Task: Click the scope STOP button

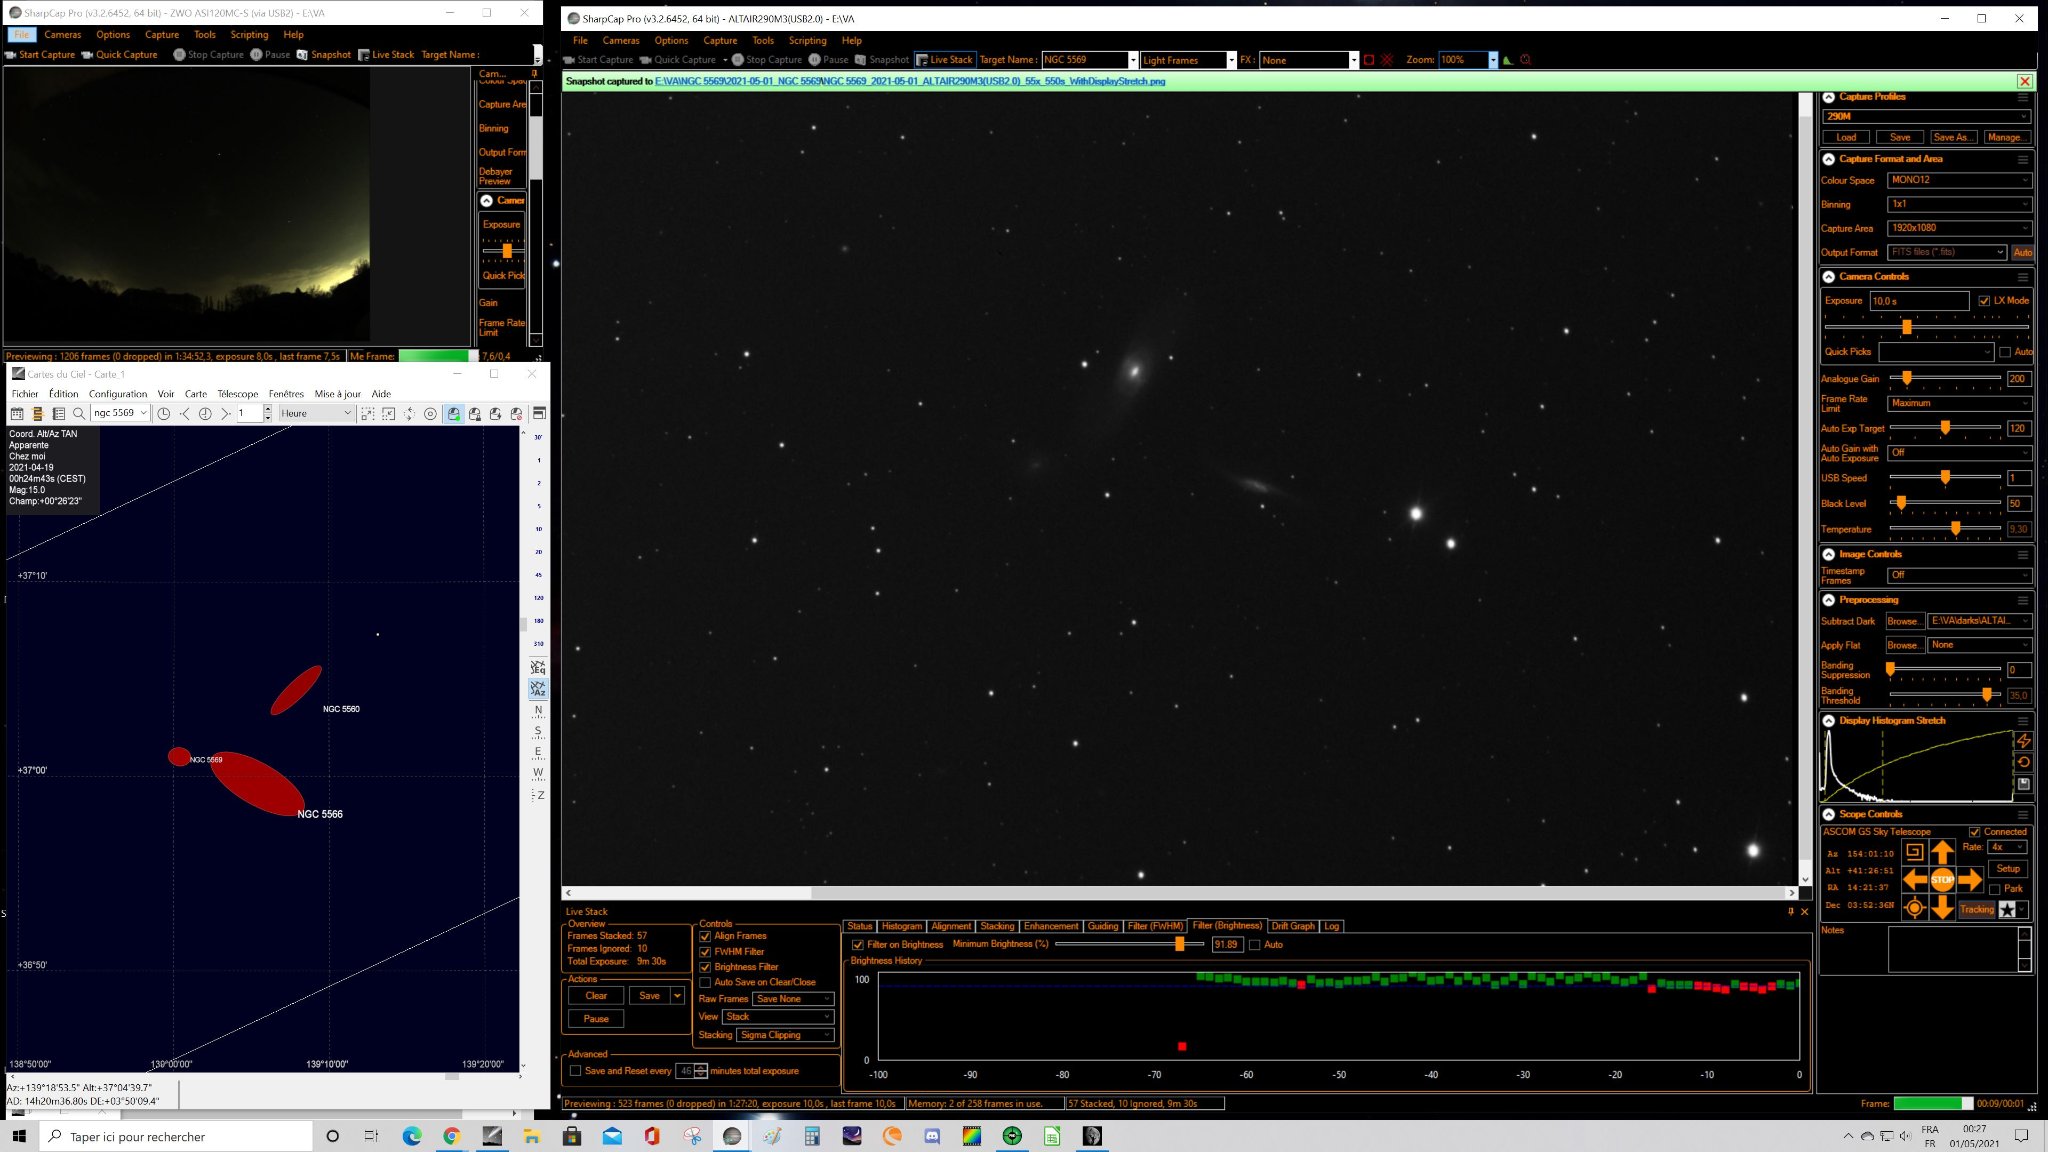Action: tap(1942, 880)
